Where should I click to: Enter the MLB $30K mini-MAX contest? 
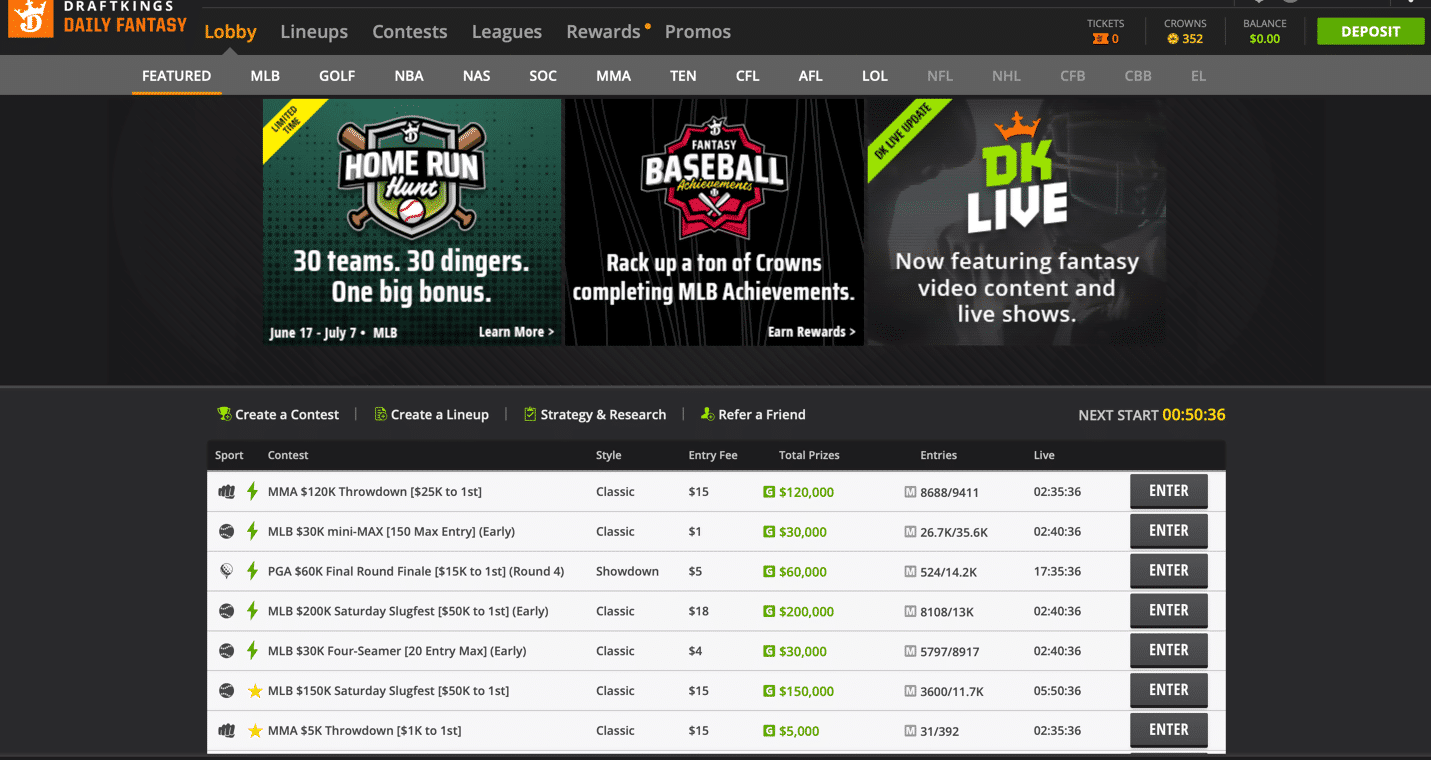click(x=1168, y=531)
